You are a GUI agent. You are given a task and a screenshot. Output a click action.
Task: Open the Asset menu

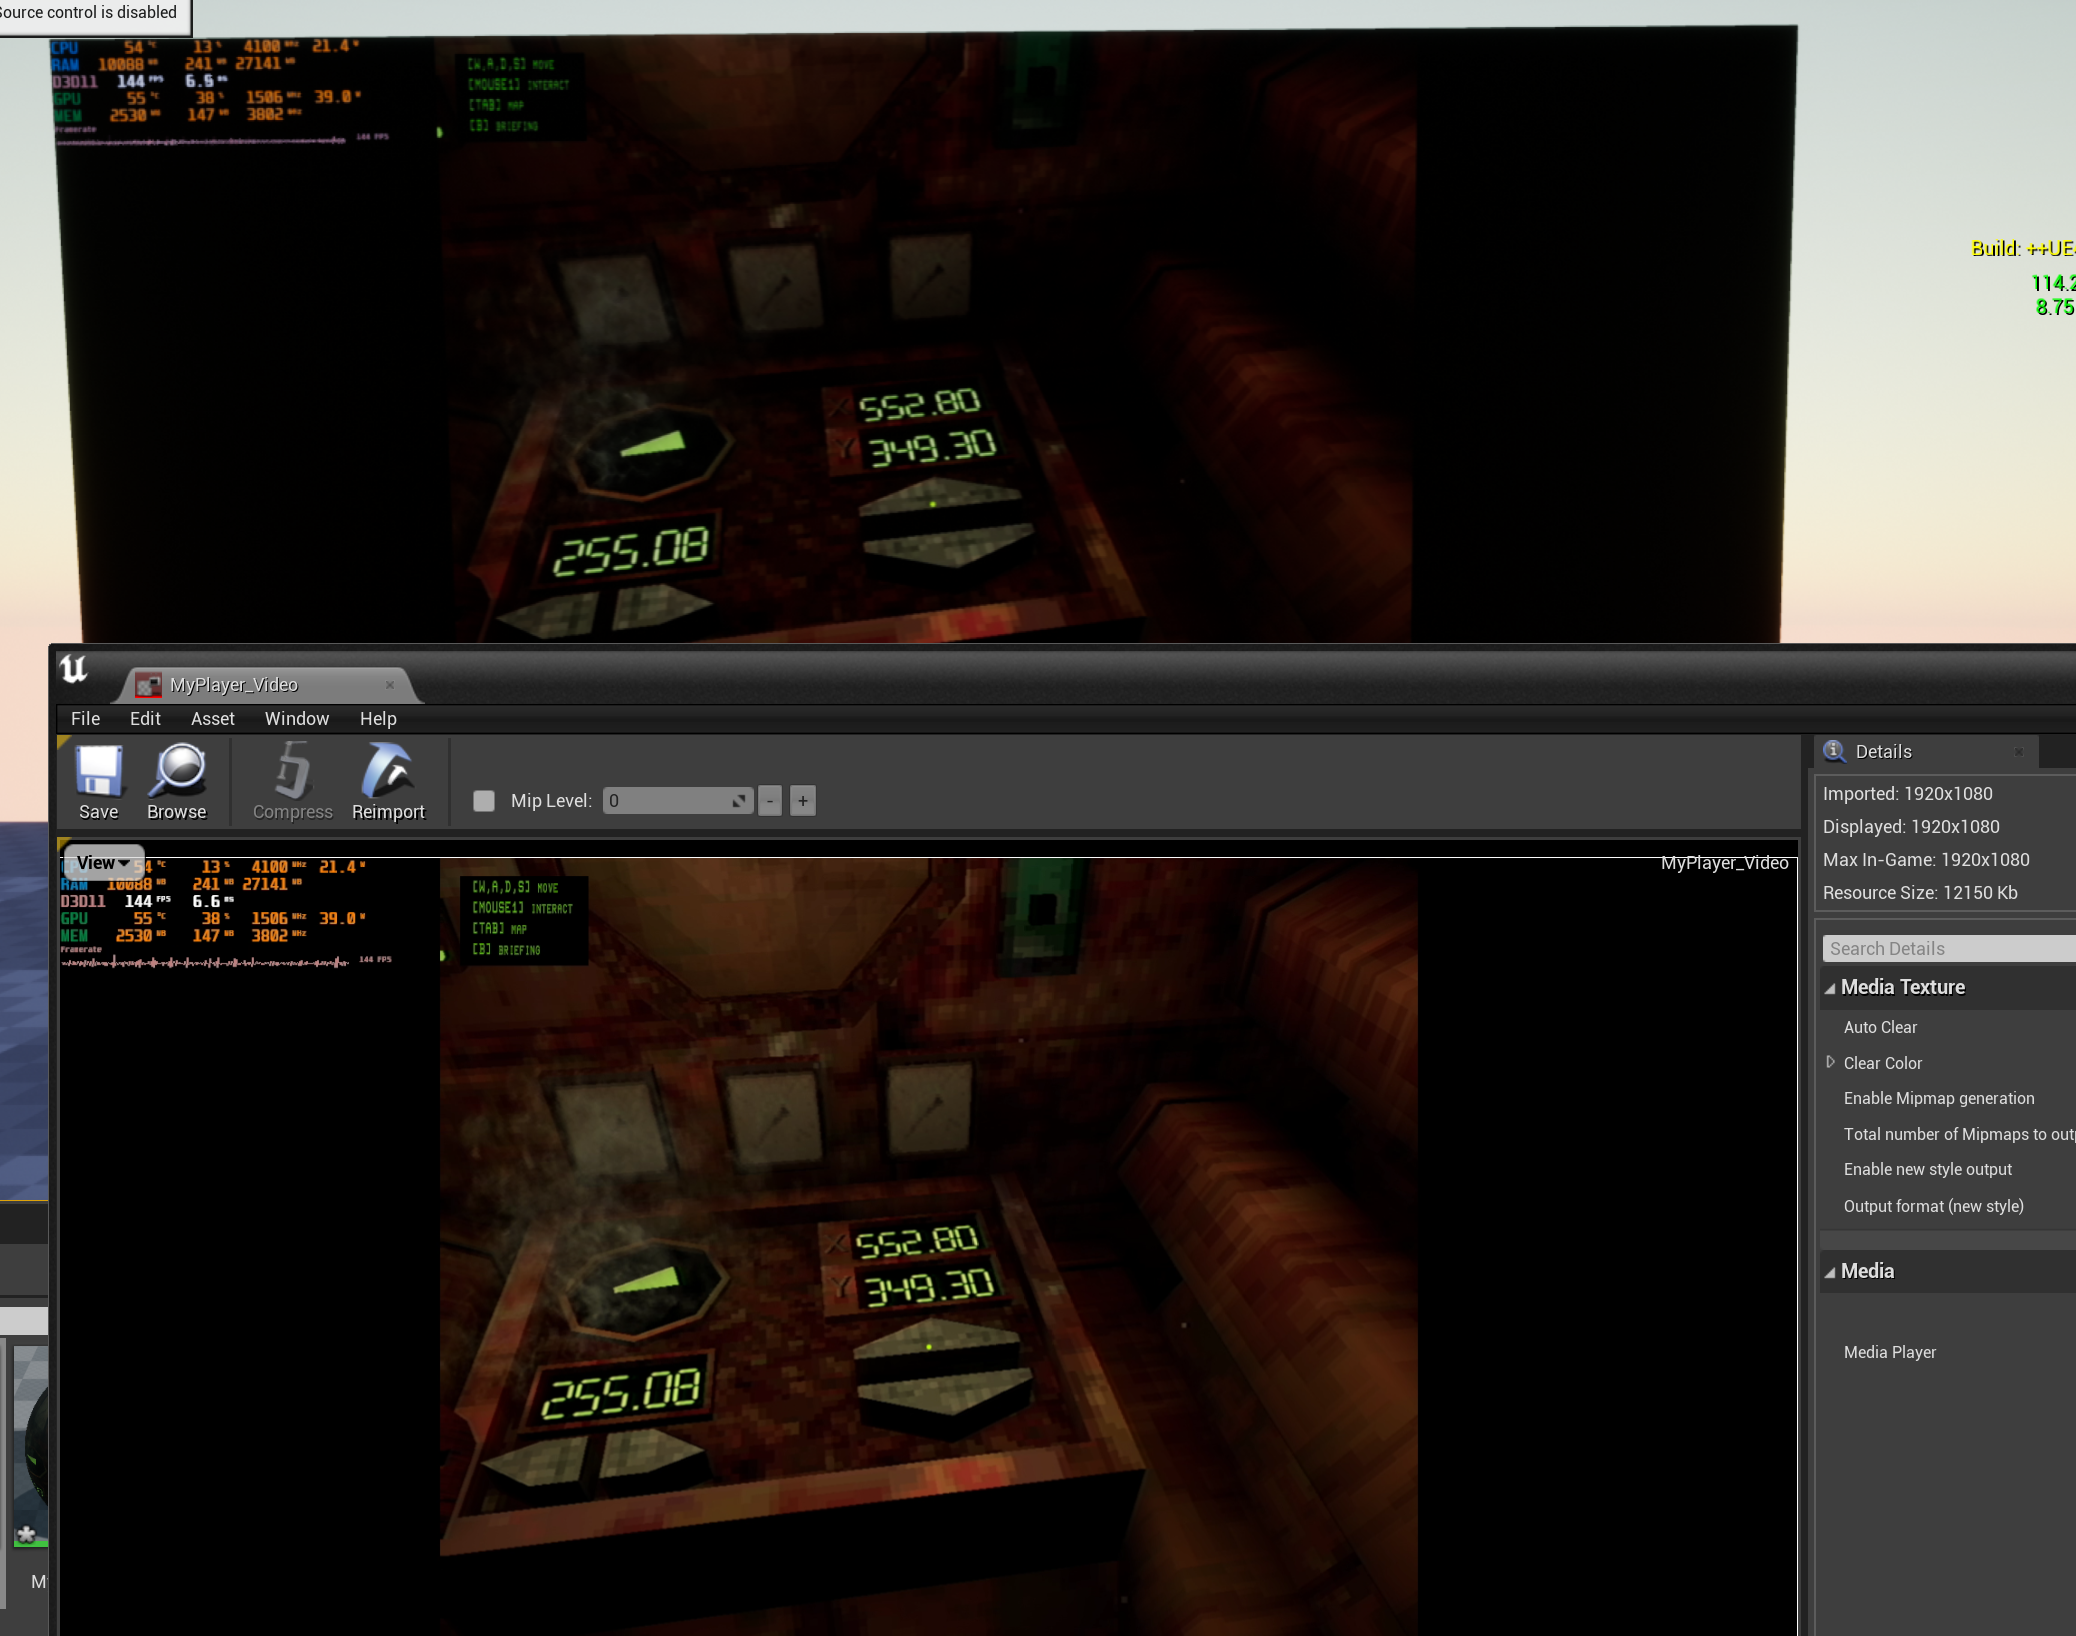(x=212, y=718)
